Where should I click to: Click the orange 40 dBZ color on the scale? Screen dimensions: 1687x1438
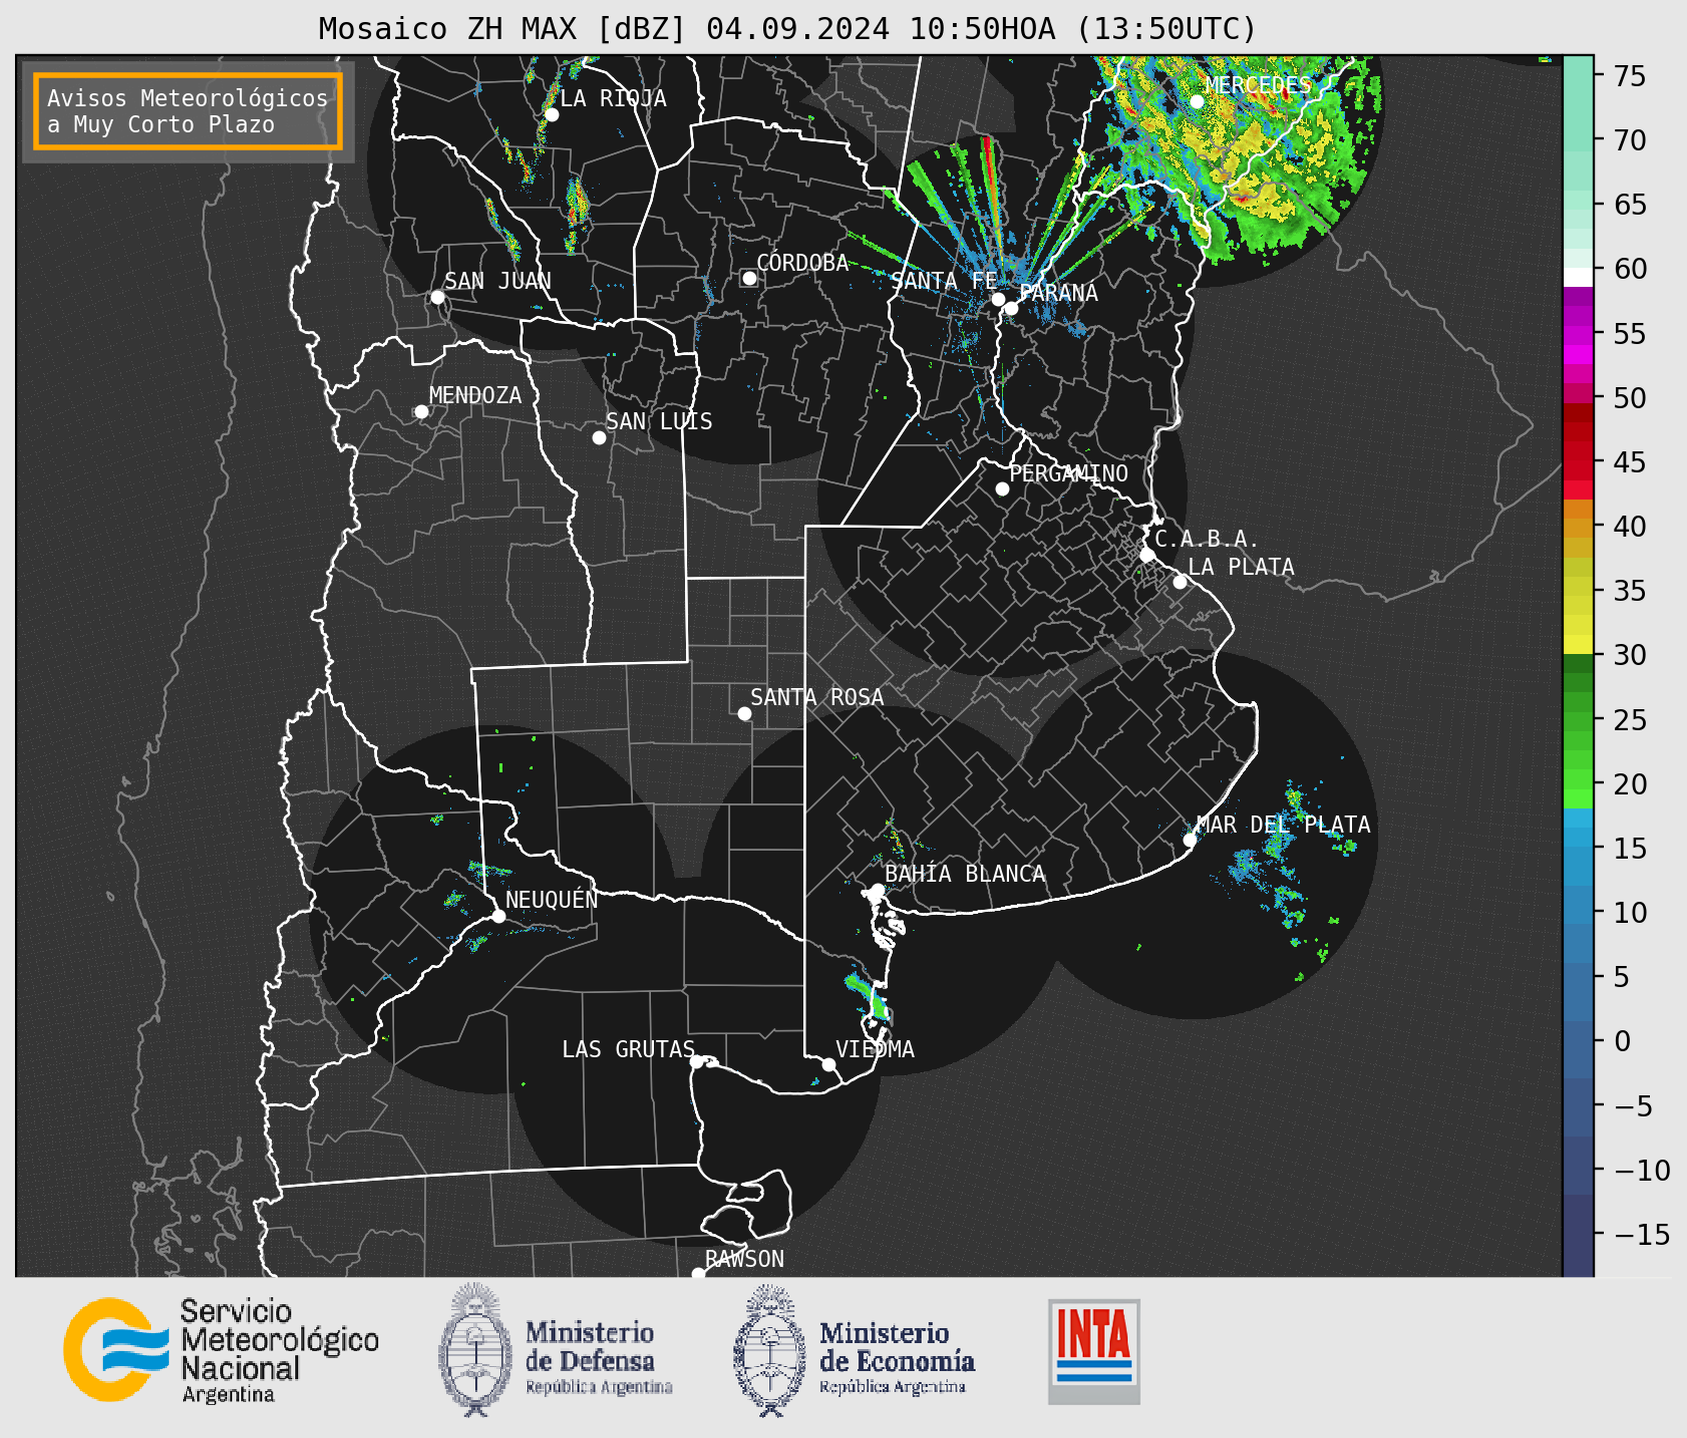1578,526
